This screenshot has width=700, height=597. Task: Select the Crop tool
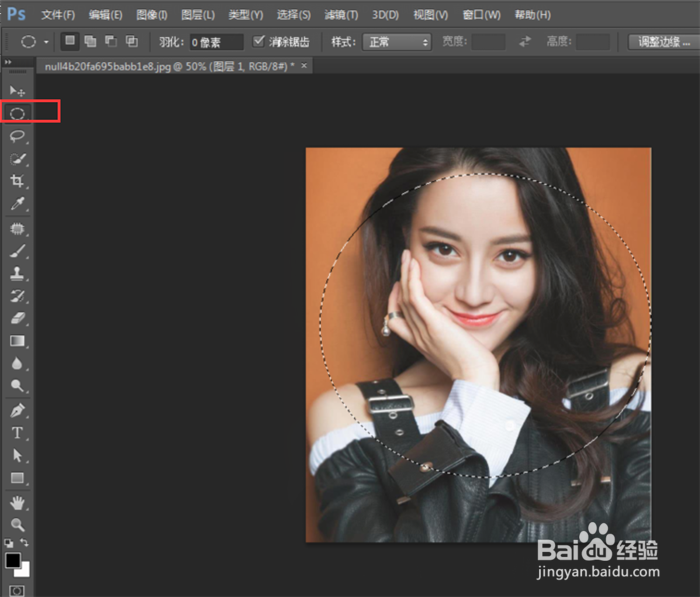17,181
